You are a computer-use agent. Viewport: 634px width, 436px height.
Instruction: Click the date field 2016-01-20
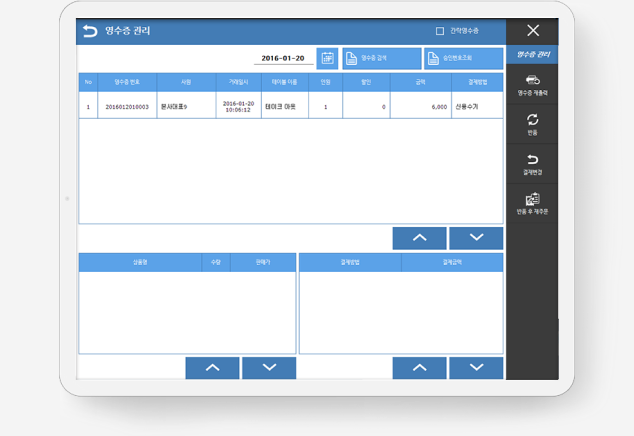coord(283,58)
